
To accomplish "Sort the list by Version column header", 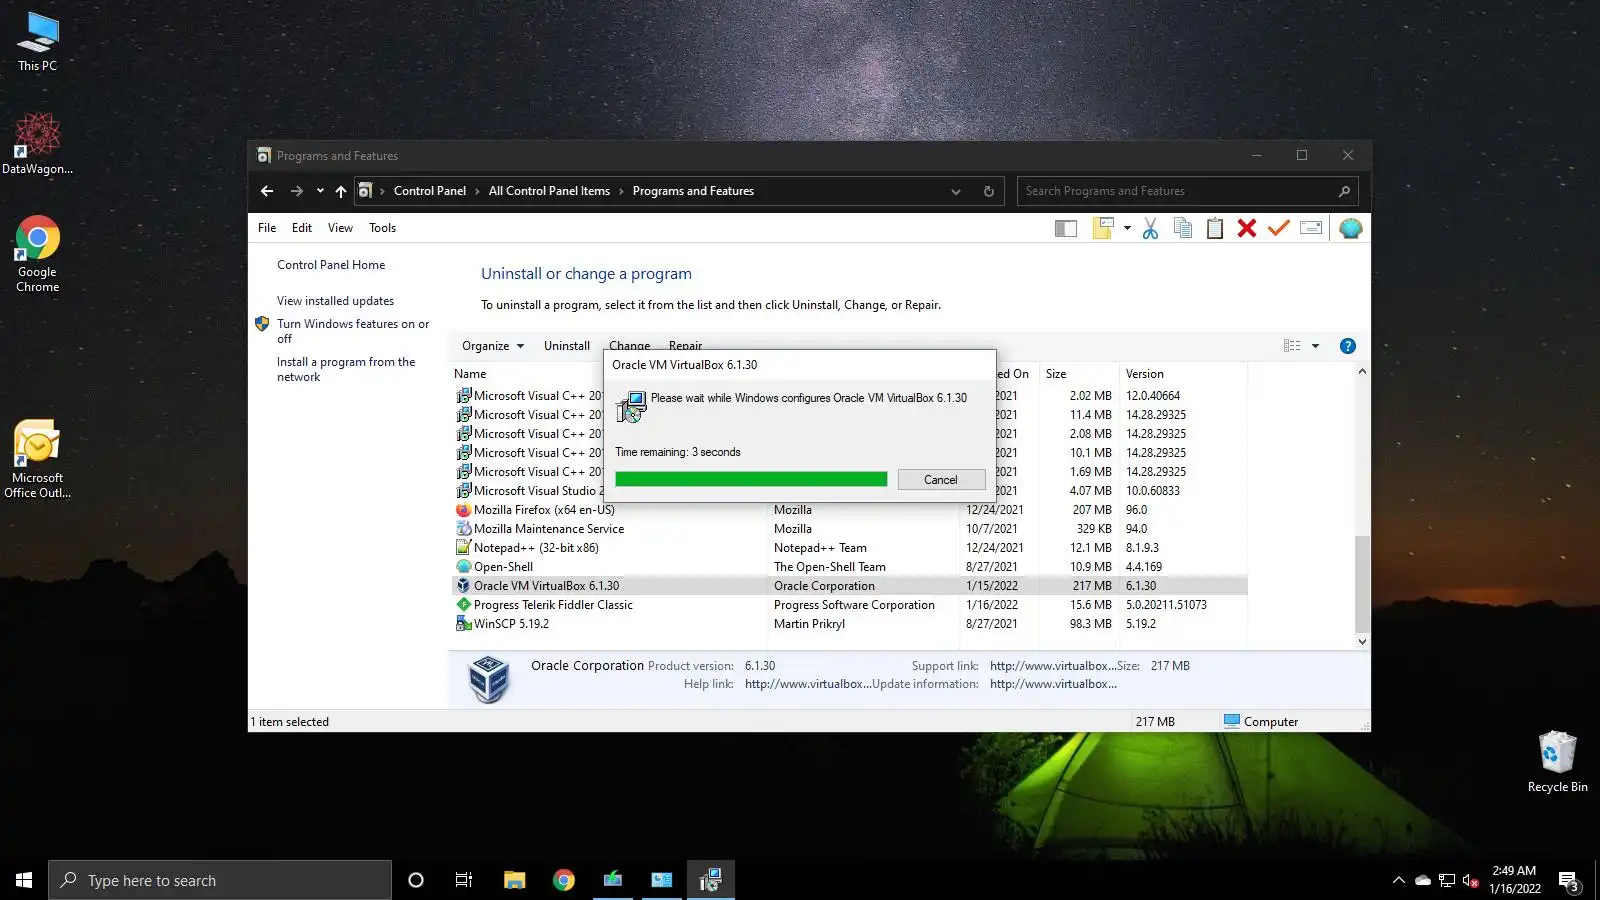I will (x=1145, y=374).
